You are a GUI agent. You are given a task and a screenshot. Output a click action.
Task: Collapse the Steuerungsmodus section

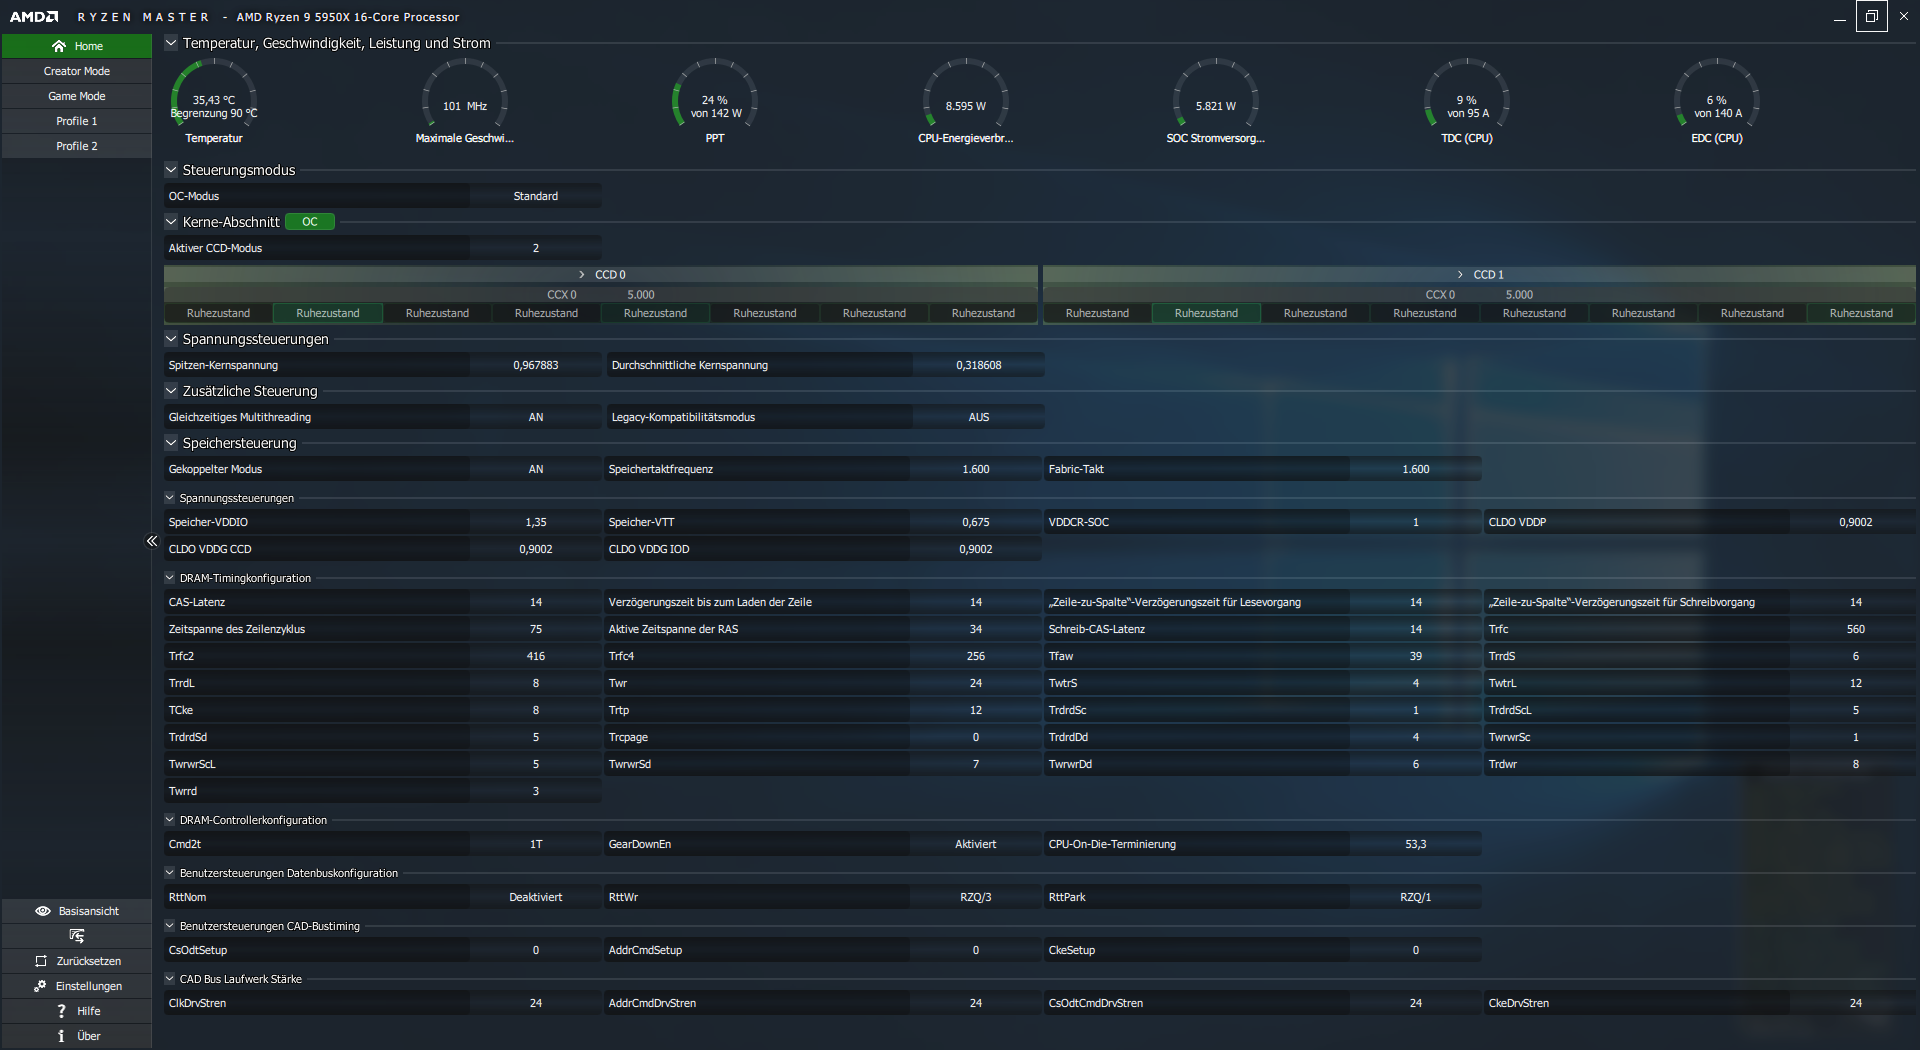[x=171, y=170]
